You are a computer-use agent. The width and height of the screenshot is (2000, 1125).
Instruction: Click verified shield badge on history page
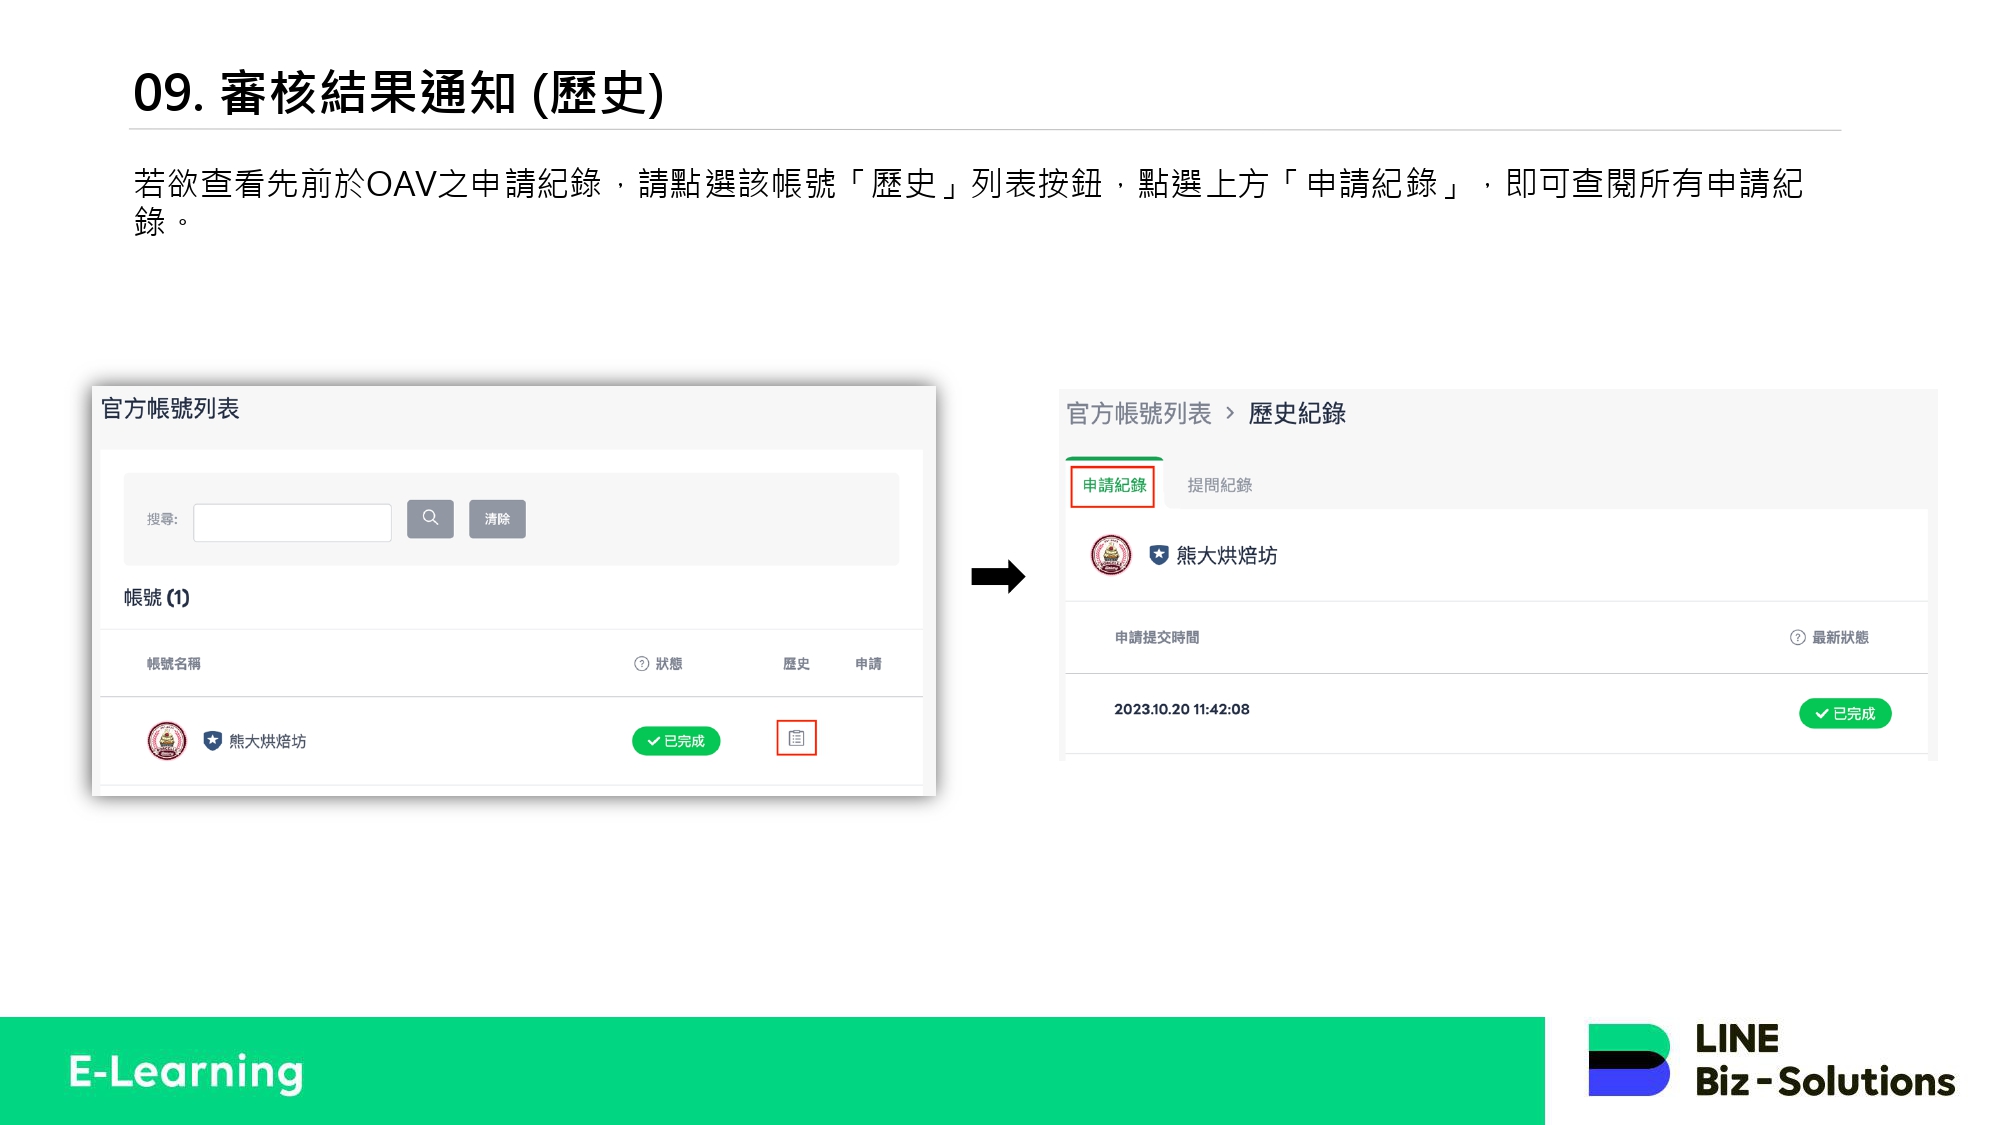(x=1158, y=555)
